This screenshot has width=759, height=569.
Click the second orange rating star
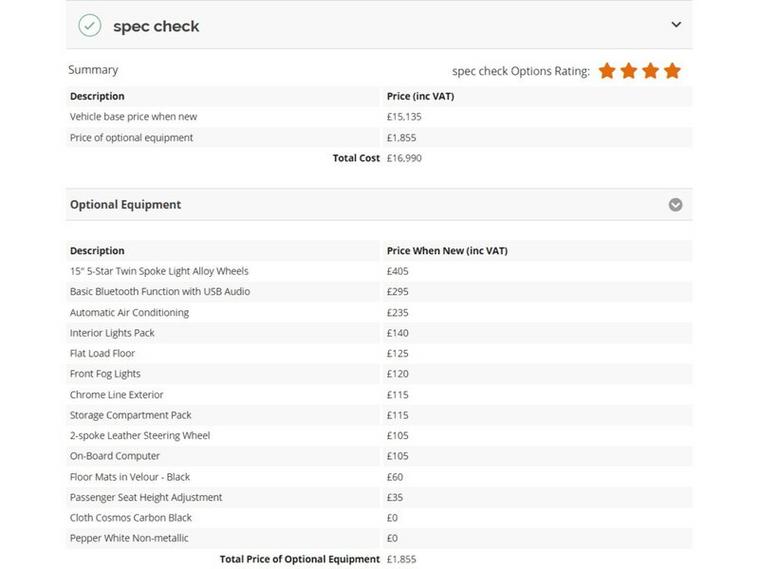[x=629, y=71]
